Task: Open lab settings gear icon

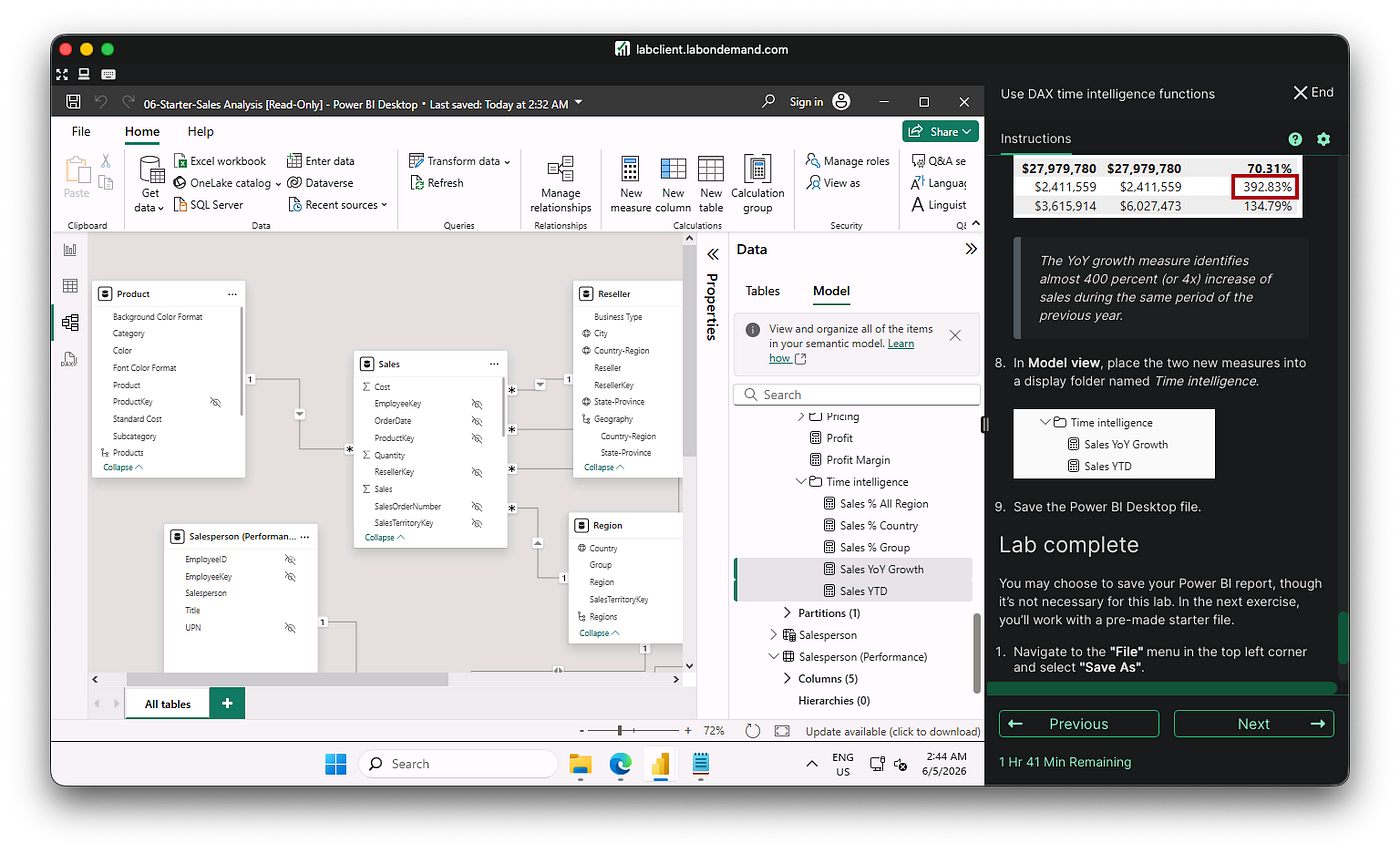Action: pyautogui.click(x=1324, y=139)
